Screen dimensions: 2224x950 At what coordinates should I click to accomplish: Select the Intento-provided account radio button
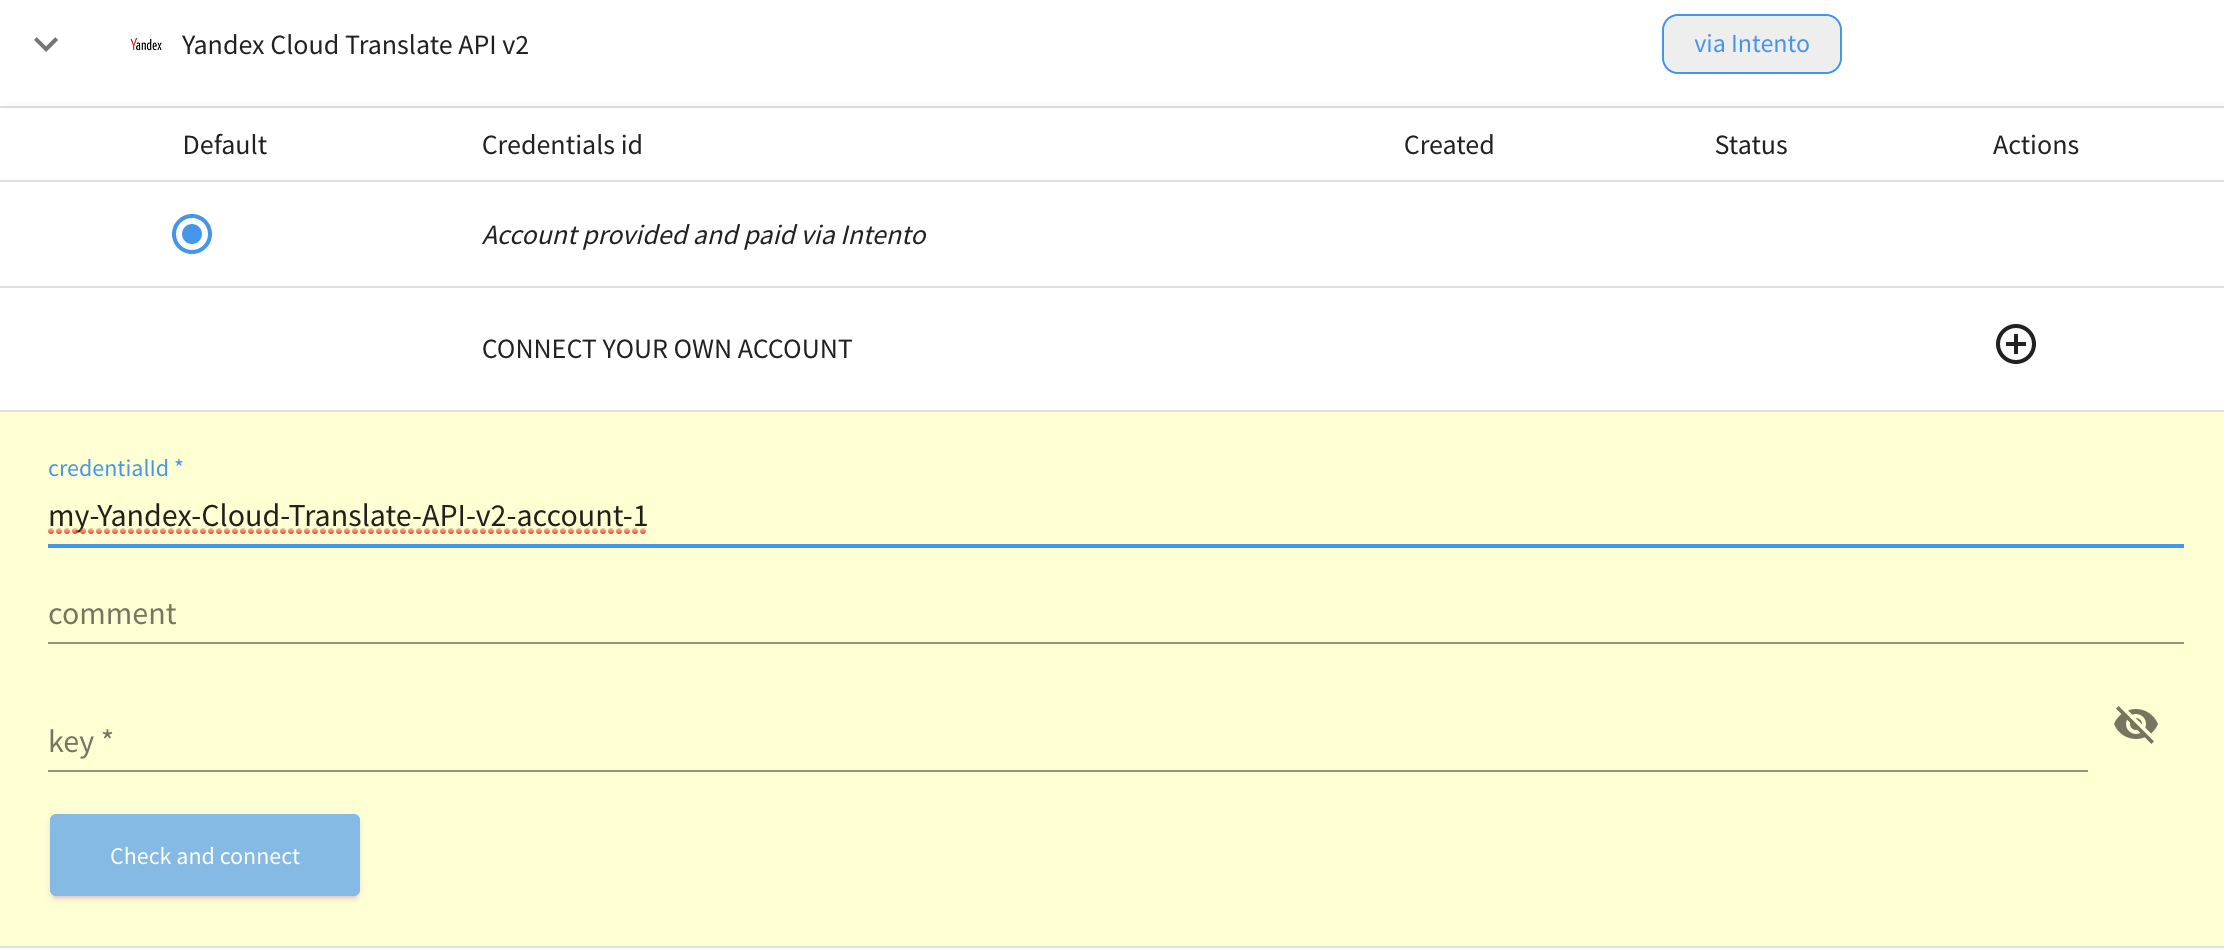pos(192,234)
